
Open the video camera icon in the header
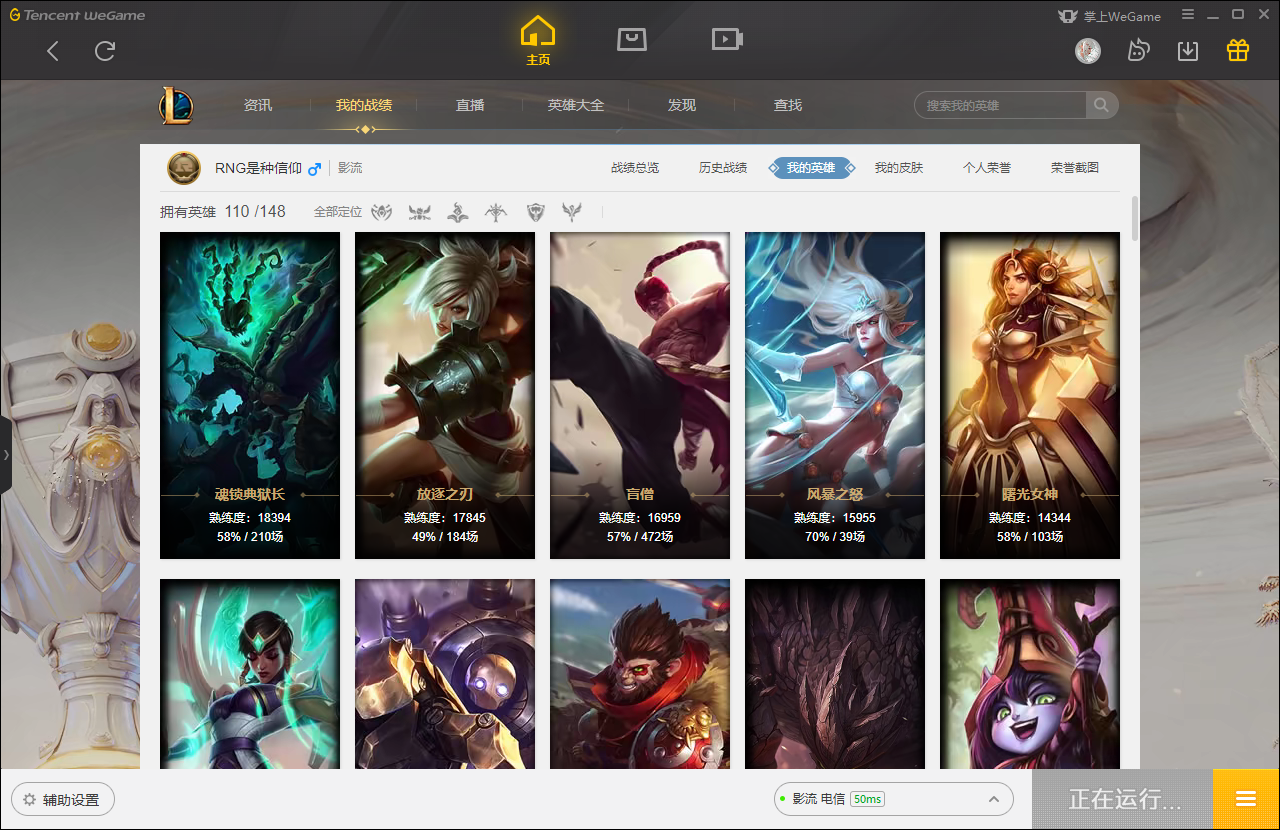click(x=727, y=39)
